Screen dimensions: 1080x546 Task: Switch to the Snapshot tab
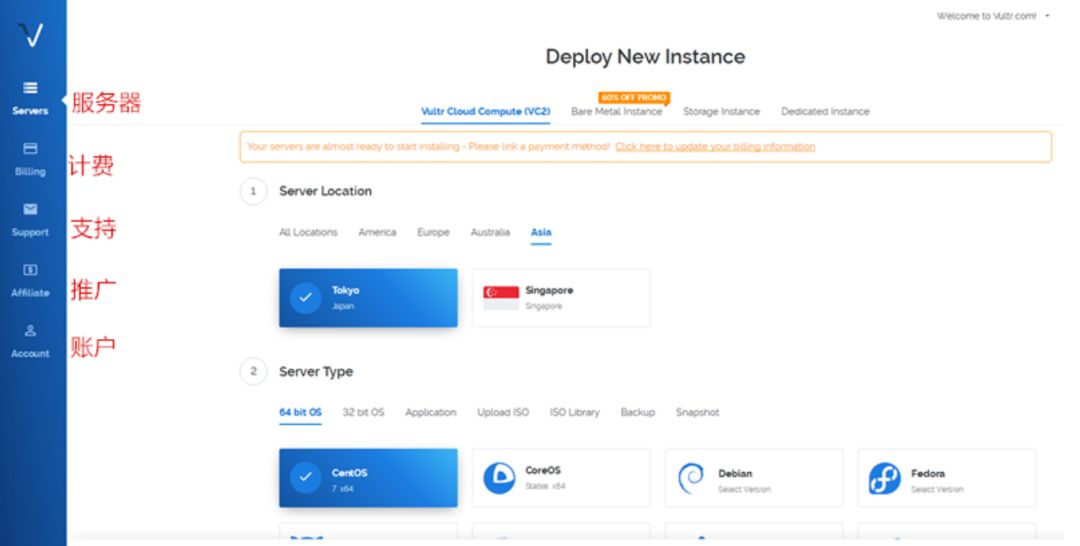point(697,412)
